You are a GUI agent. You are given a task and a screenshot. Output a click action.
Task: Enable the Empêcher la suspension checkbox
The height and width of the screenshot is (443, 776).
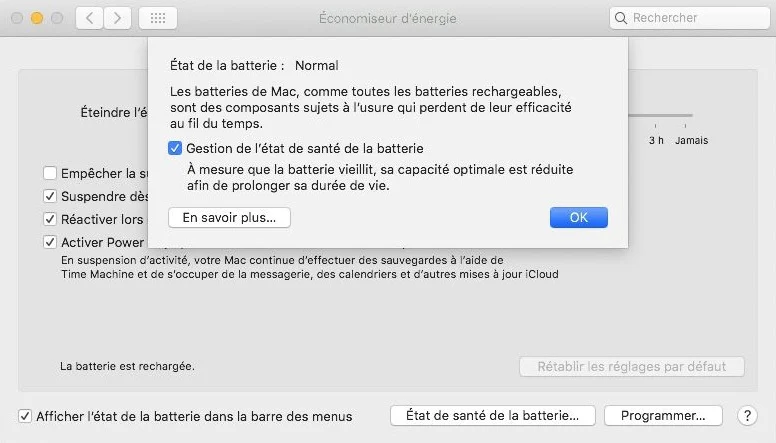coord(49,173)
